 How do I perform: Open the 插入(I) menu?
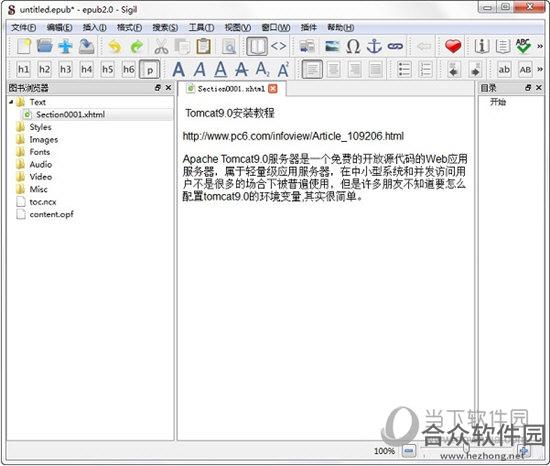tap(94, 27)
